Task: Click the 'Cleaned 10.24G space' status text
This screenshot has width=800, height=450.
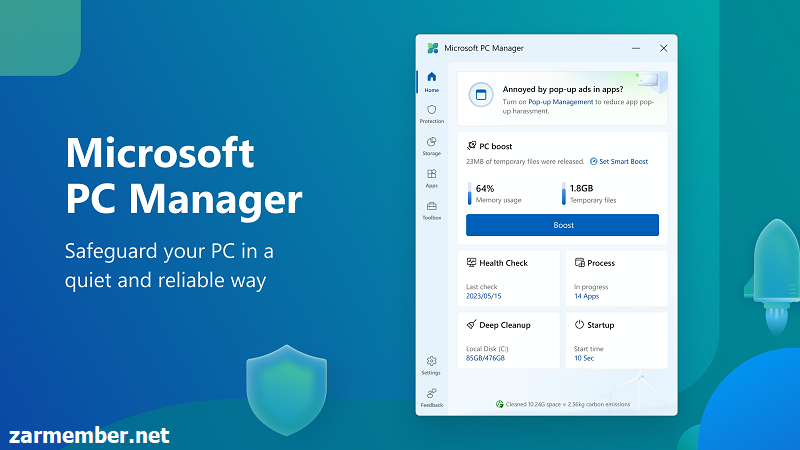Action: tap(568, 404)
